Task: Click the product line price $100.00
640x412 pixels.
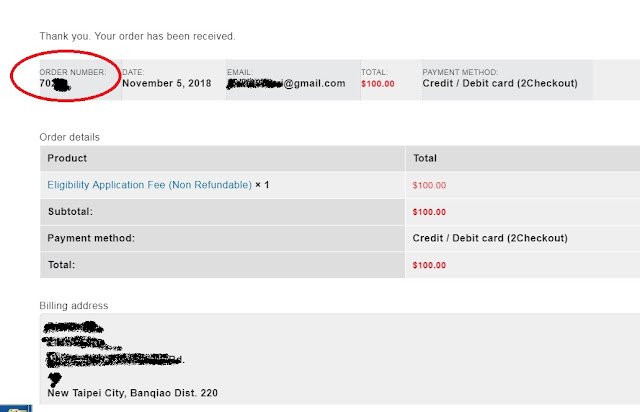Action: [429, 185]
